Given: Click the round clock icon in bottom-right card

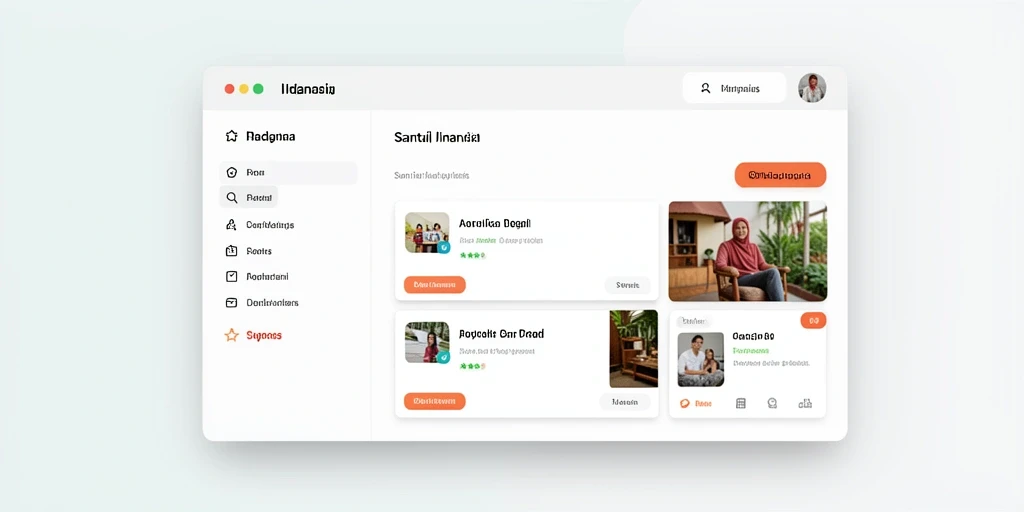Looking at the screenshot, I should pyautogui.click(x=772, y=404).
